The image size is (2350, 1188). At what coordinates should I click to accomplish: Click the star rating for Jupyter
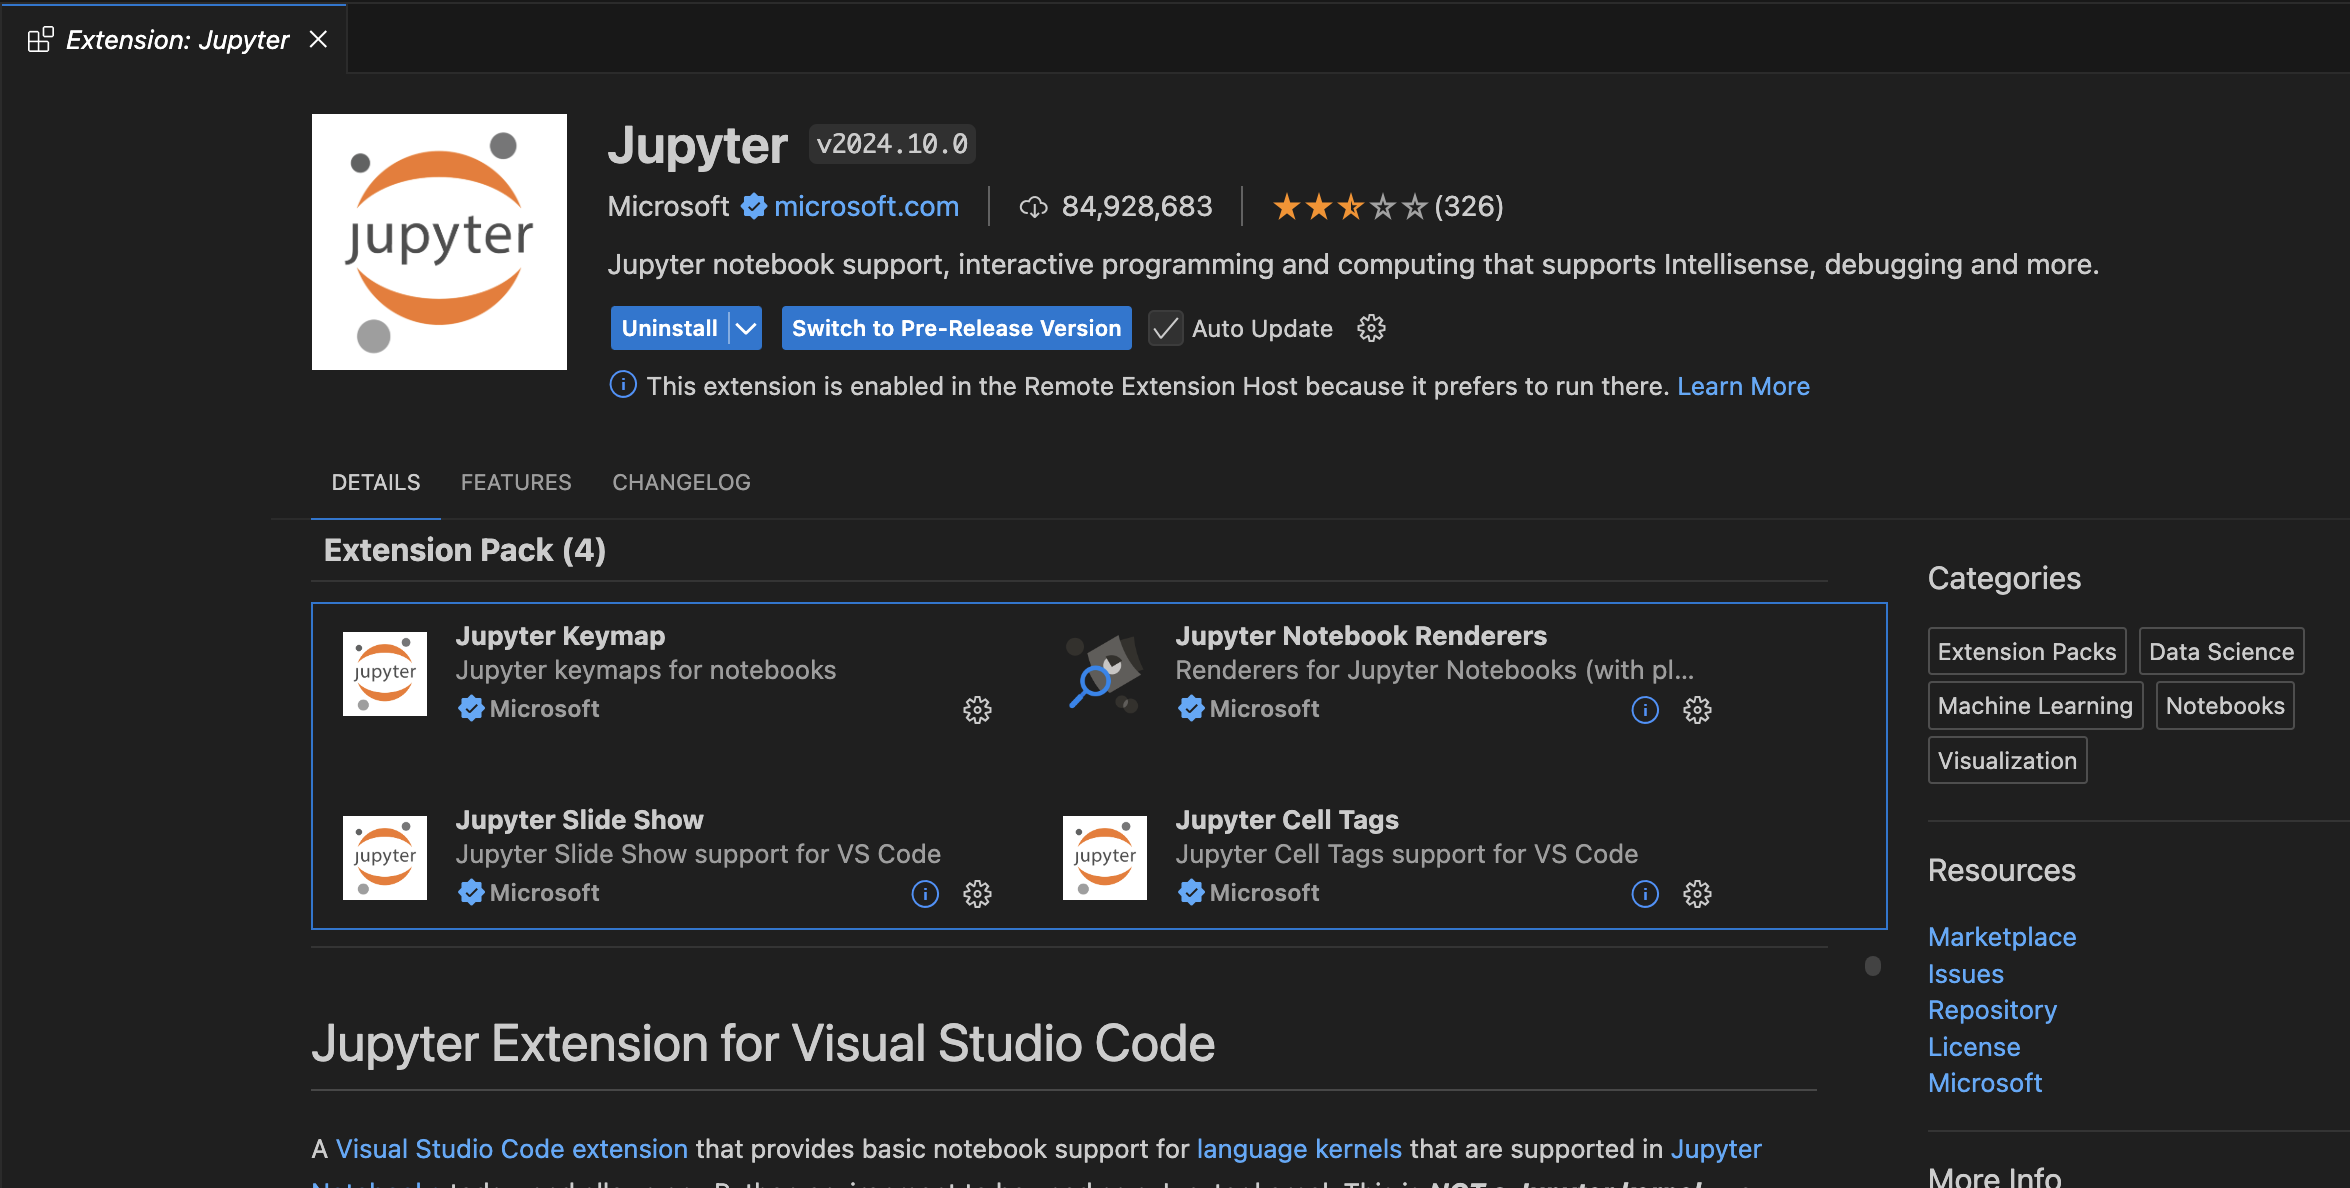[x=1349, y=207]
